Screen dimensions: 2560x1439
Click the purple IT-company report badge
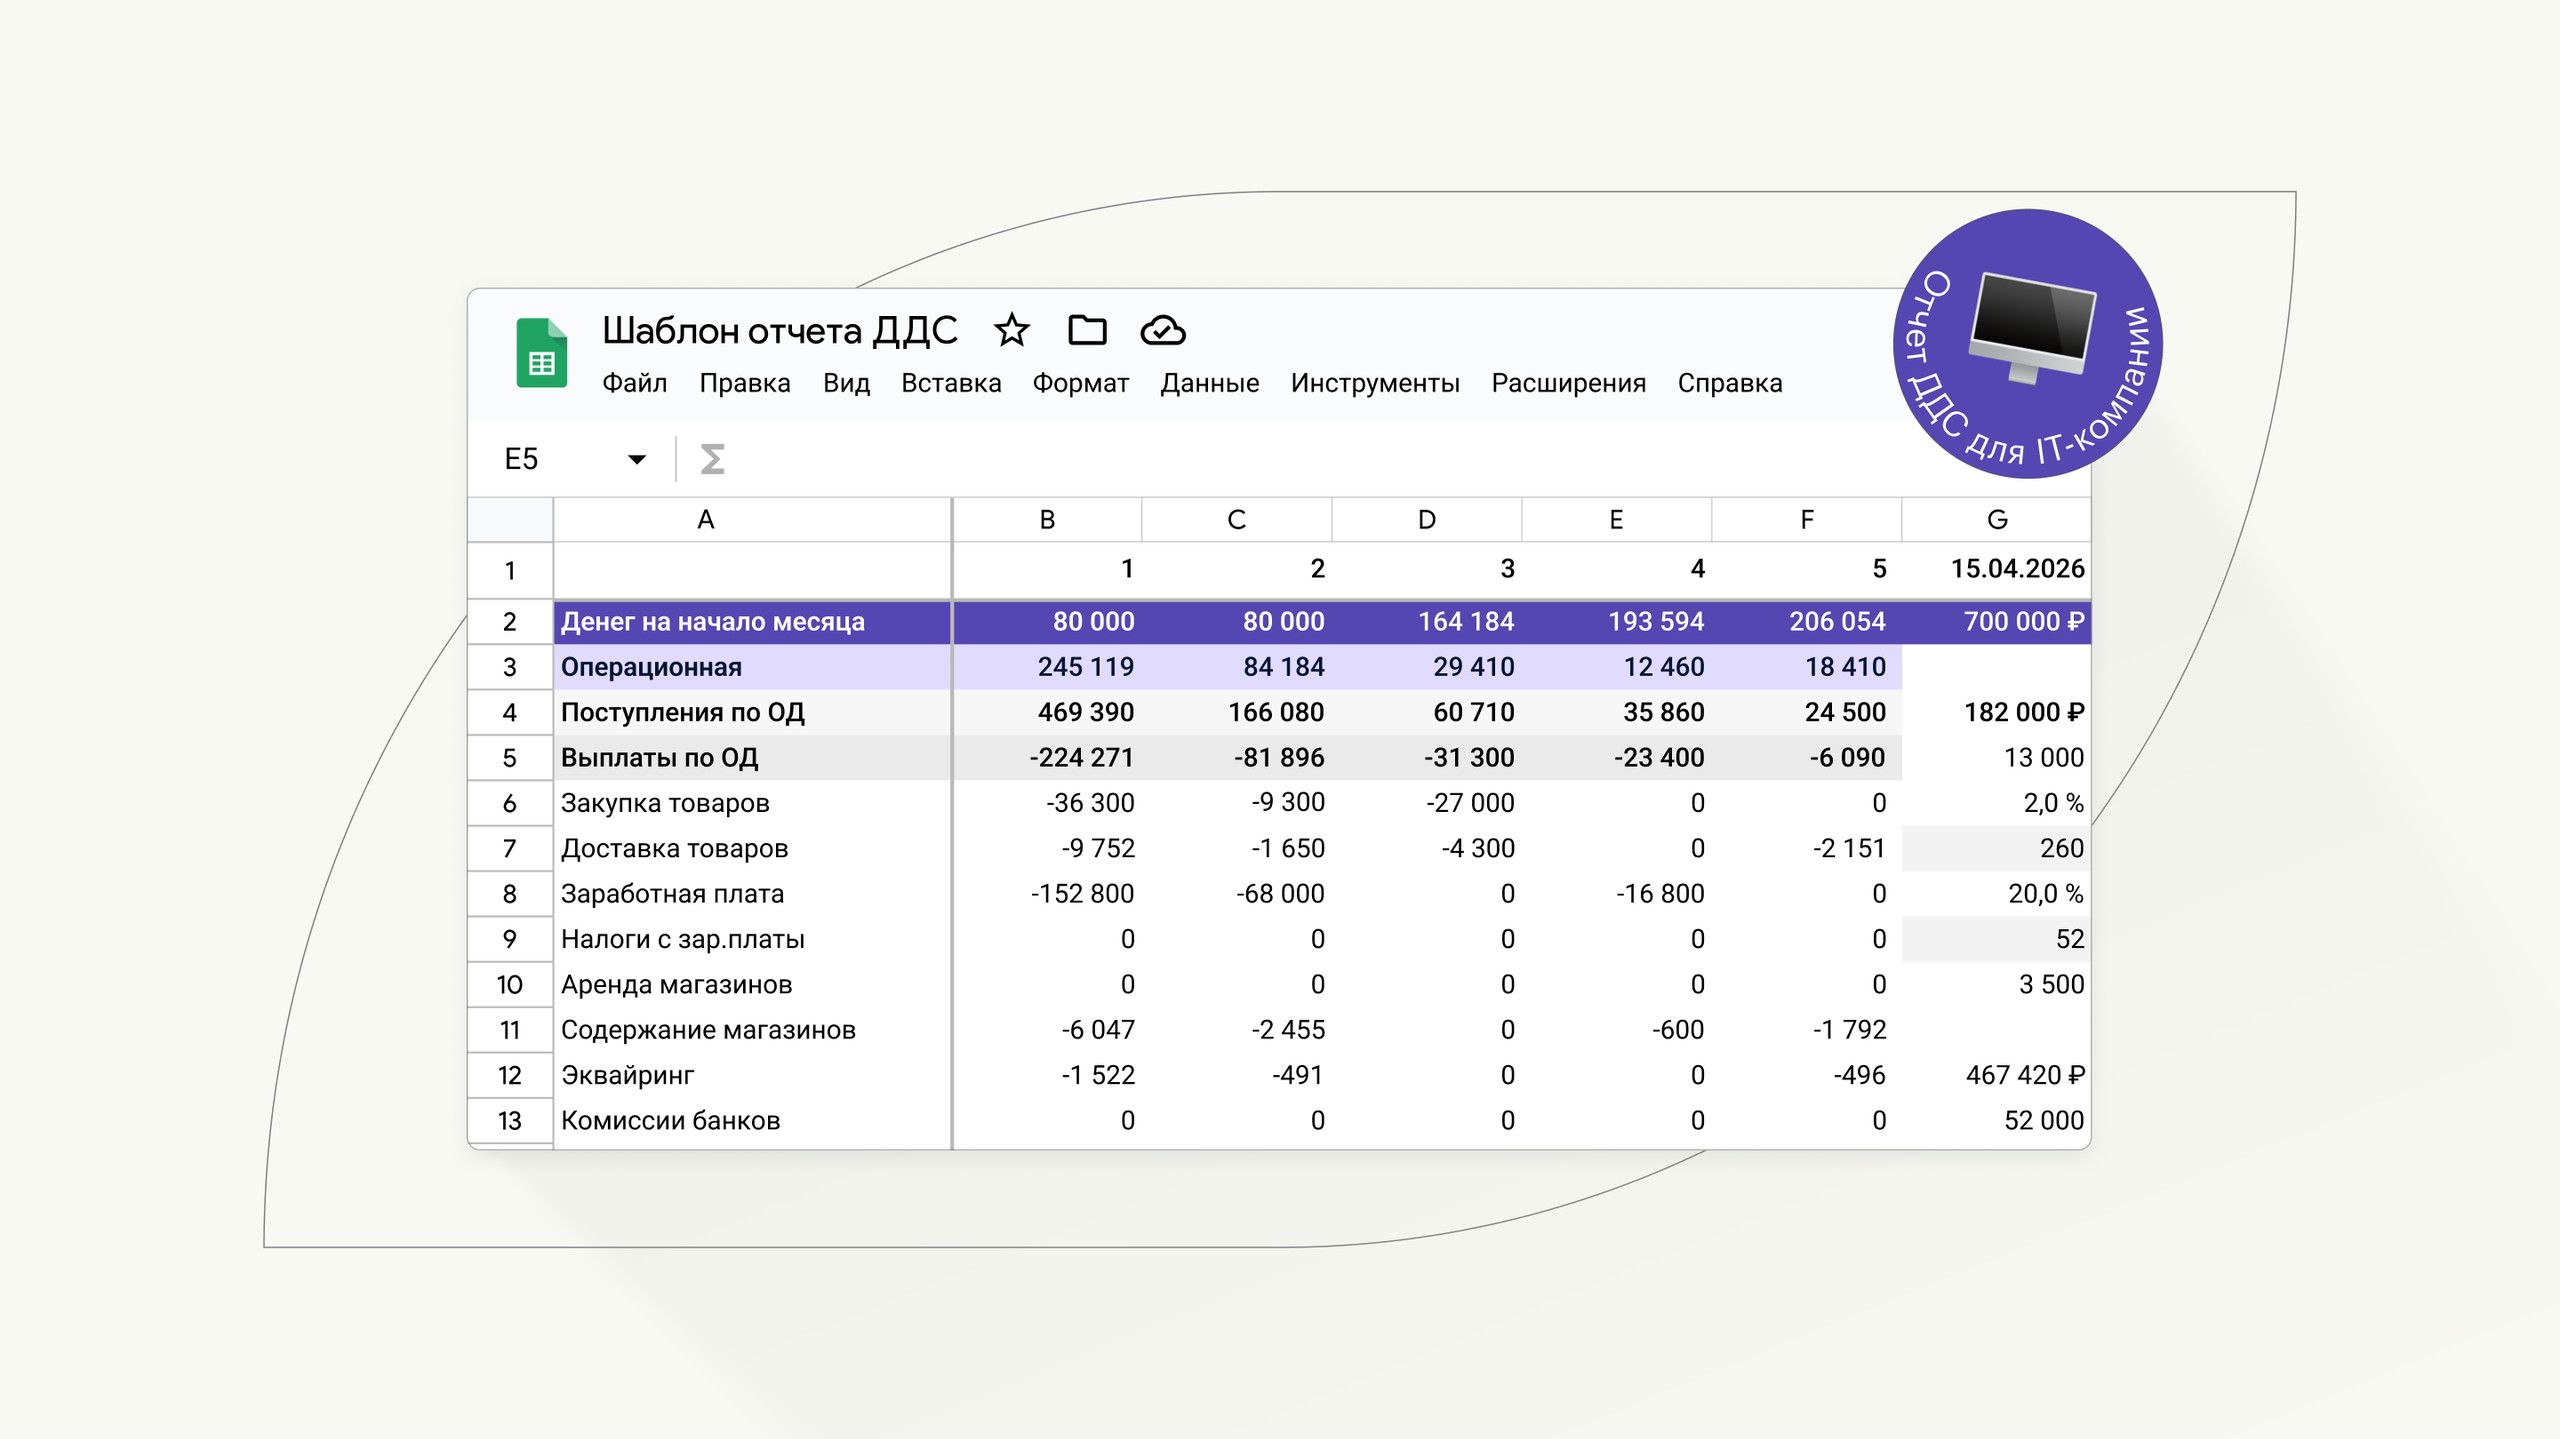pyautogui.click(x=2028, y=344)
